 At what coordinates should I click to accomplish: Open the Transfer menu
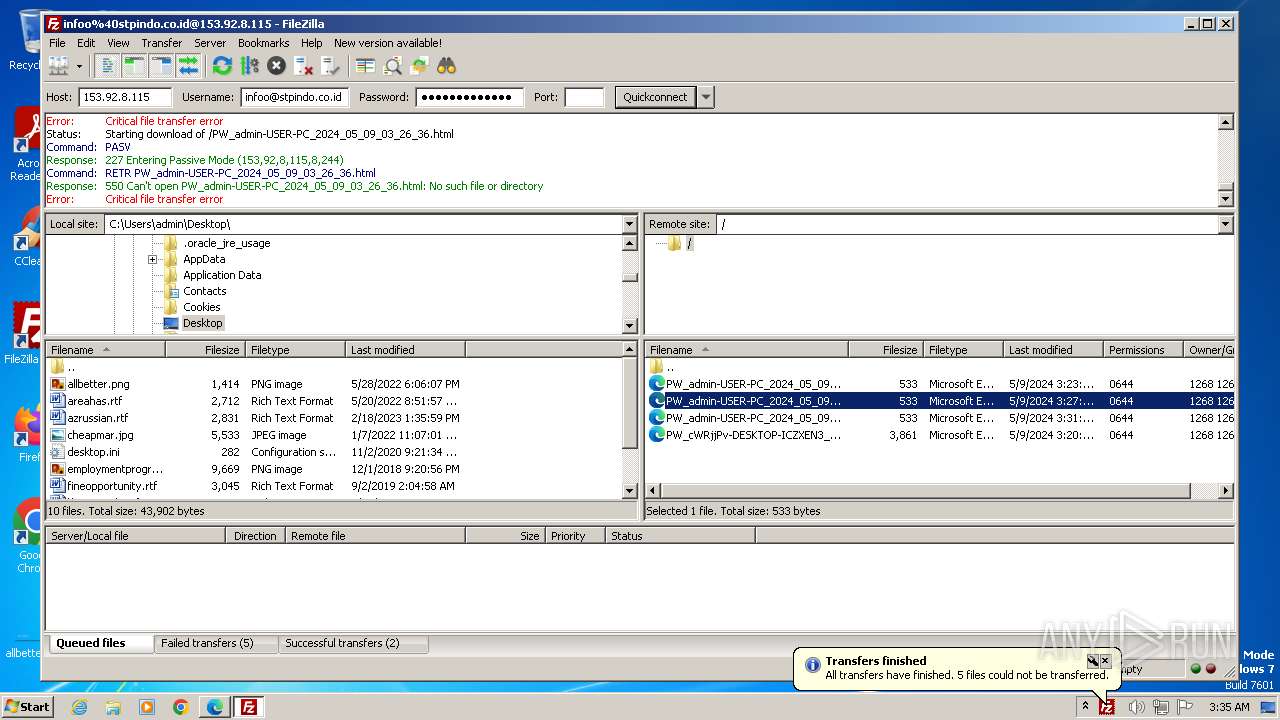coord(161,43)
